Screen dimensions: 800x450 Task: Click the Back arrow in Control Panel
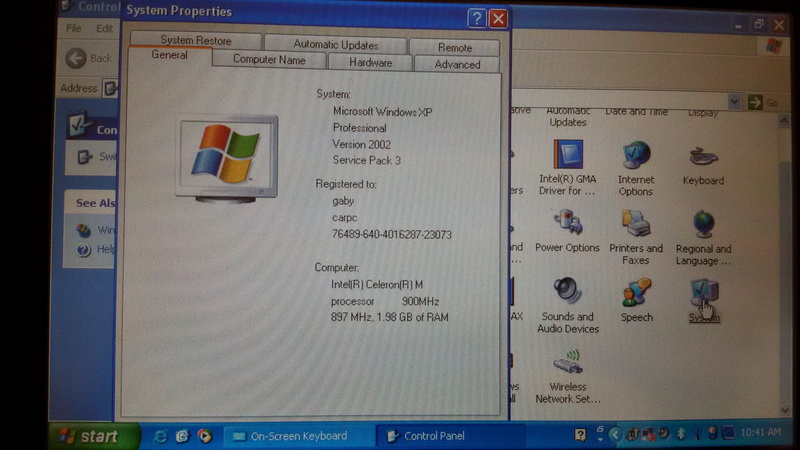76,58
